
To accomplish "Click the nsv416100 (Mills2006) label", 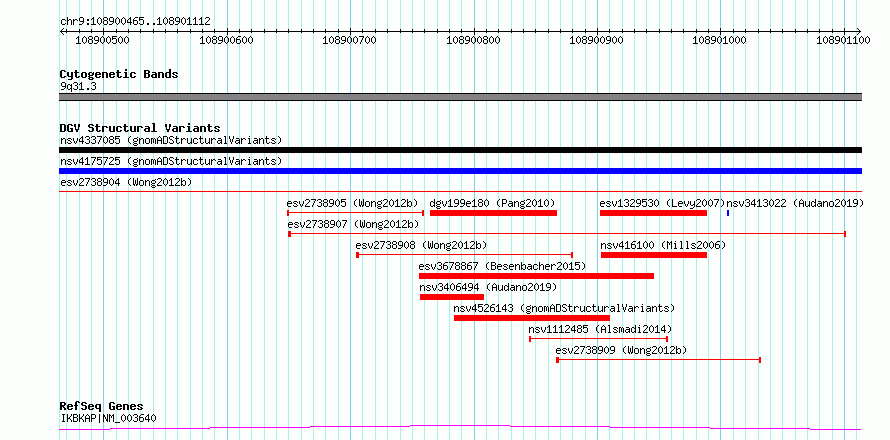I will click(x=663, y=245).
